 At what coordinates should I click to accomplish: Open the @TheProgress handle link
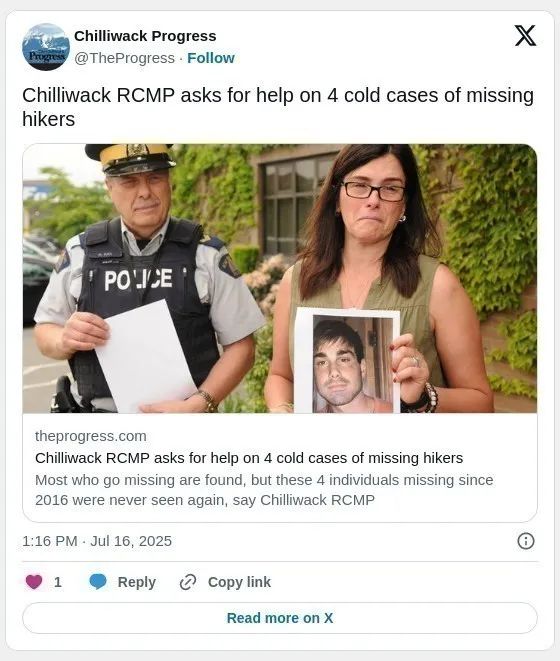[124, 58]
